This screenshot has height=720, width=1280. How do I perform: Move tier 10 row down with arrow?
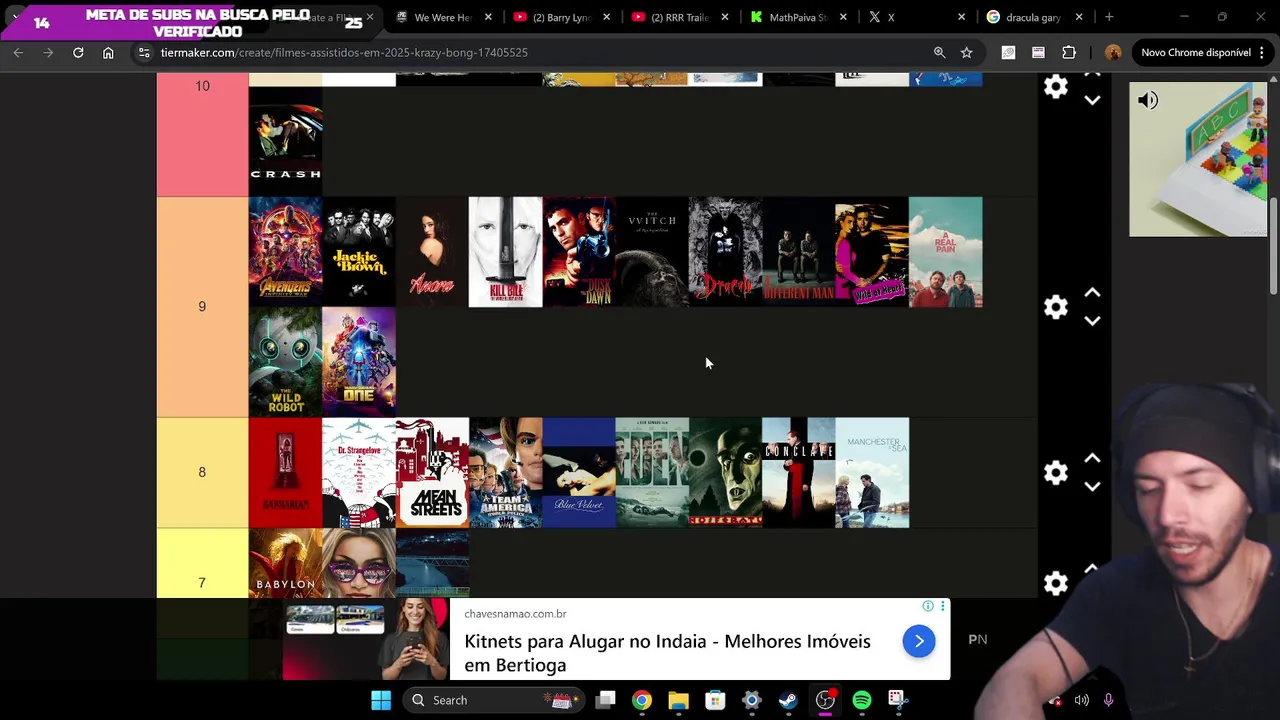(1092, 100)
